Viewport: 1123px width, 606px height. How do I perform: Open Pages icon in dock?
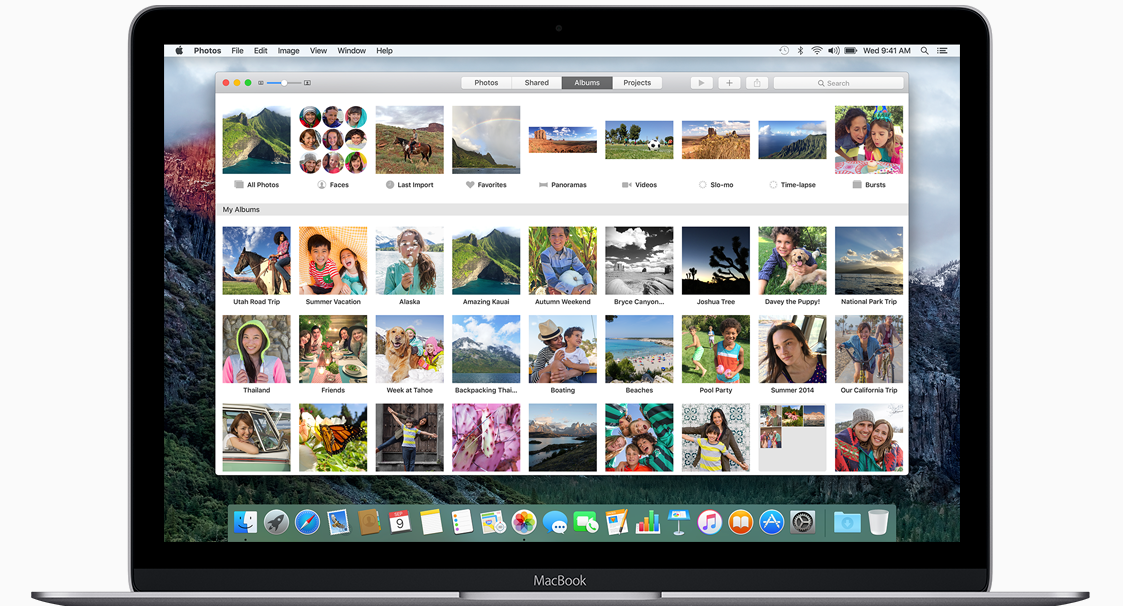pyautogui.click(x=617, y=522)
